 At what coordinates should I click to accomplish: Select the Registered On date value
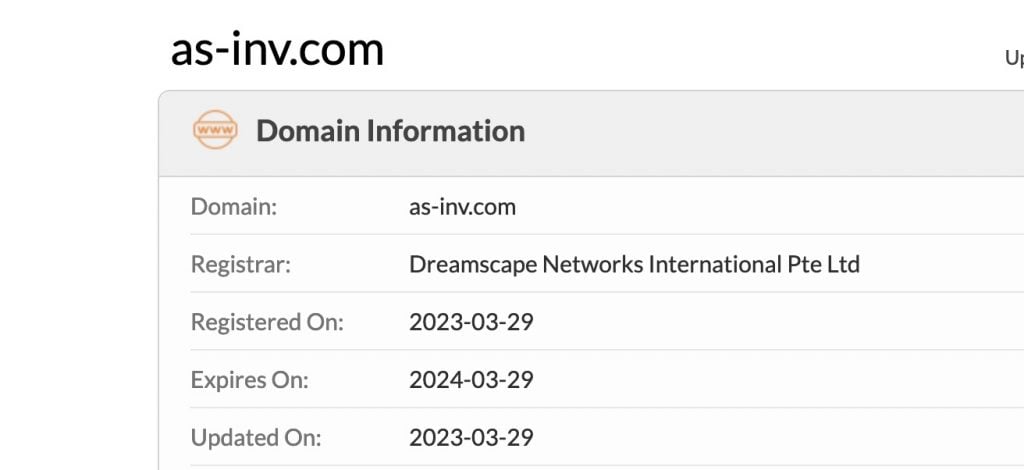click(x=471, y=322)
